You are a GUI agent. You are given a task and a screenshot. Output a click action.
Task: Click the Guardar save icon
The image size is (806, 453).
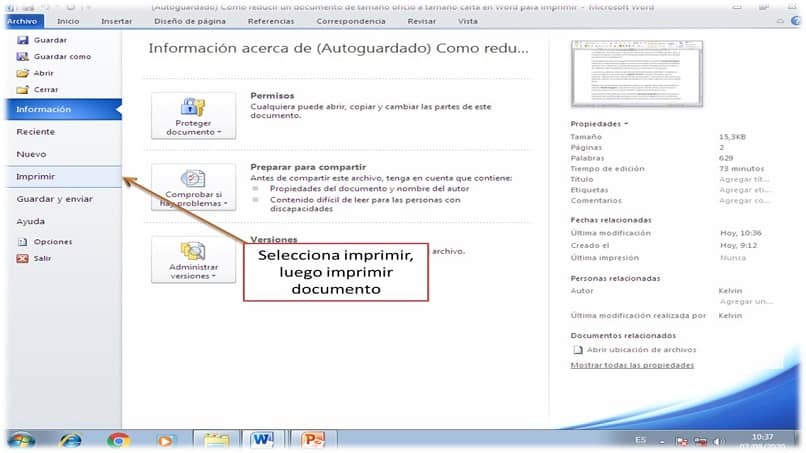pyautogui.click(x=23, y=40)
